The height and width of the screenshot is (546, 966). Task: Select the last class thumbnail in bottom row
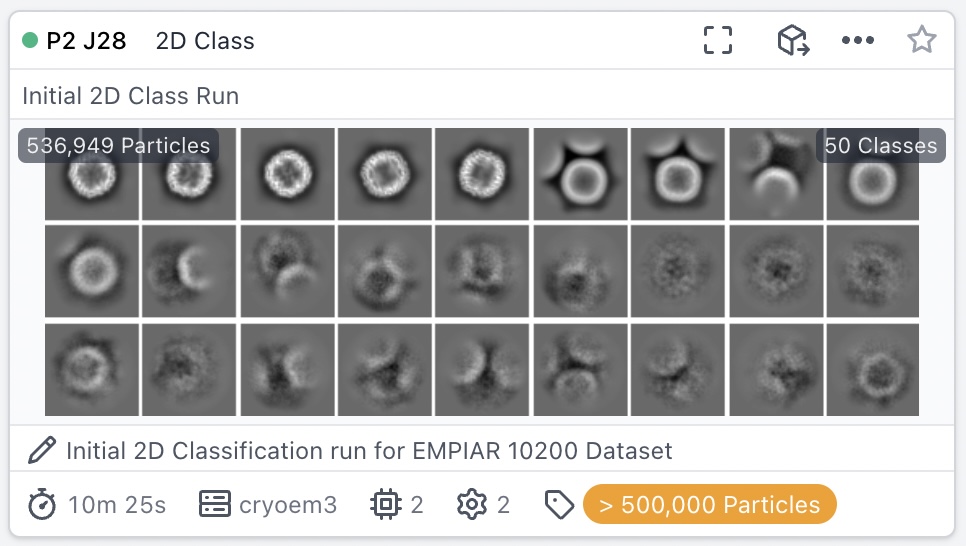point(872,369)
